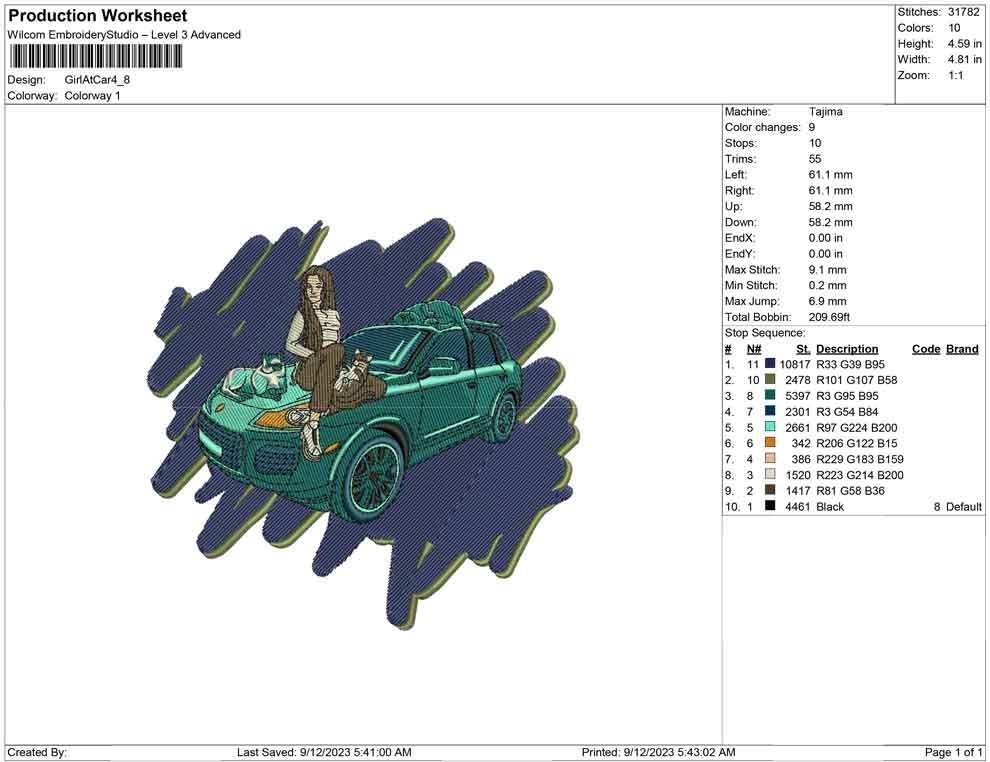Click the embroidered car design preview

pos(365,420)
